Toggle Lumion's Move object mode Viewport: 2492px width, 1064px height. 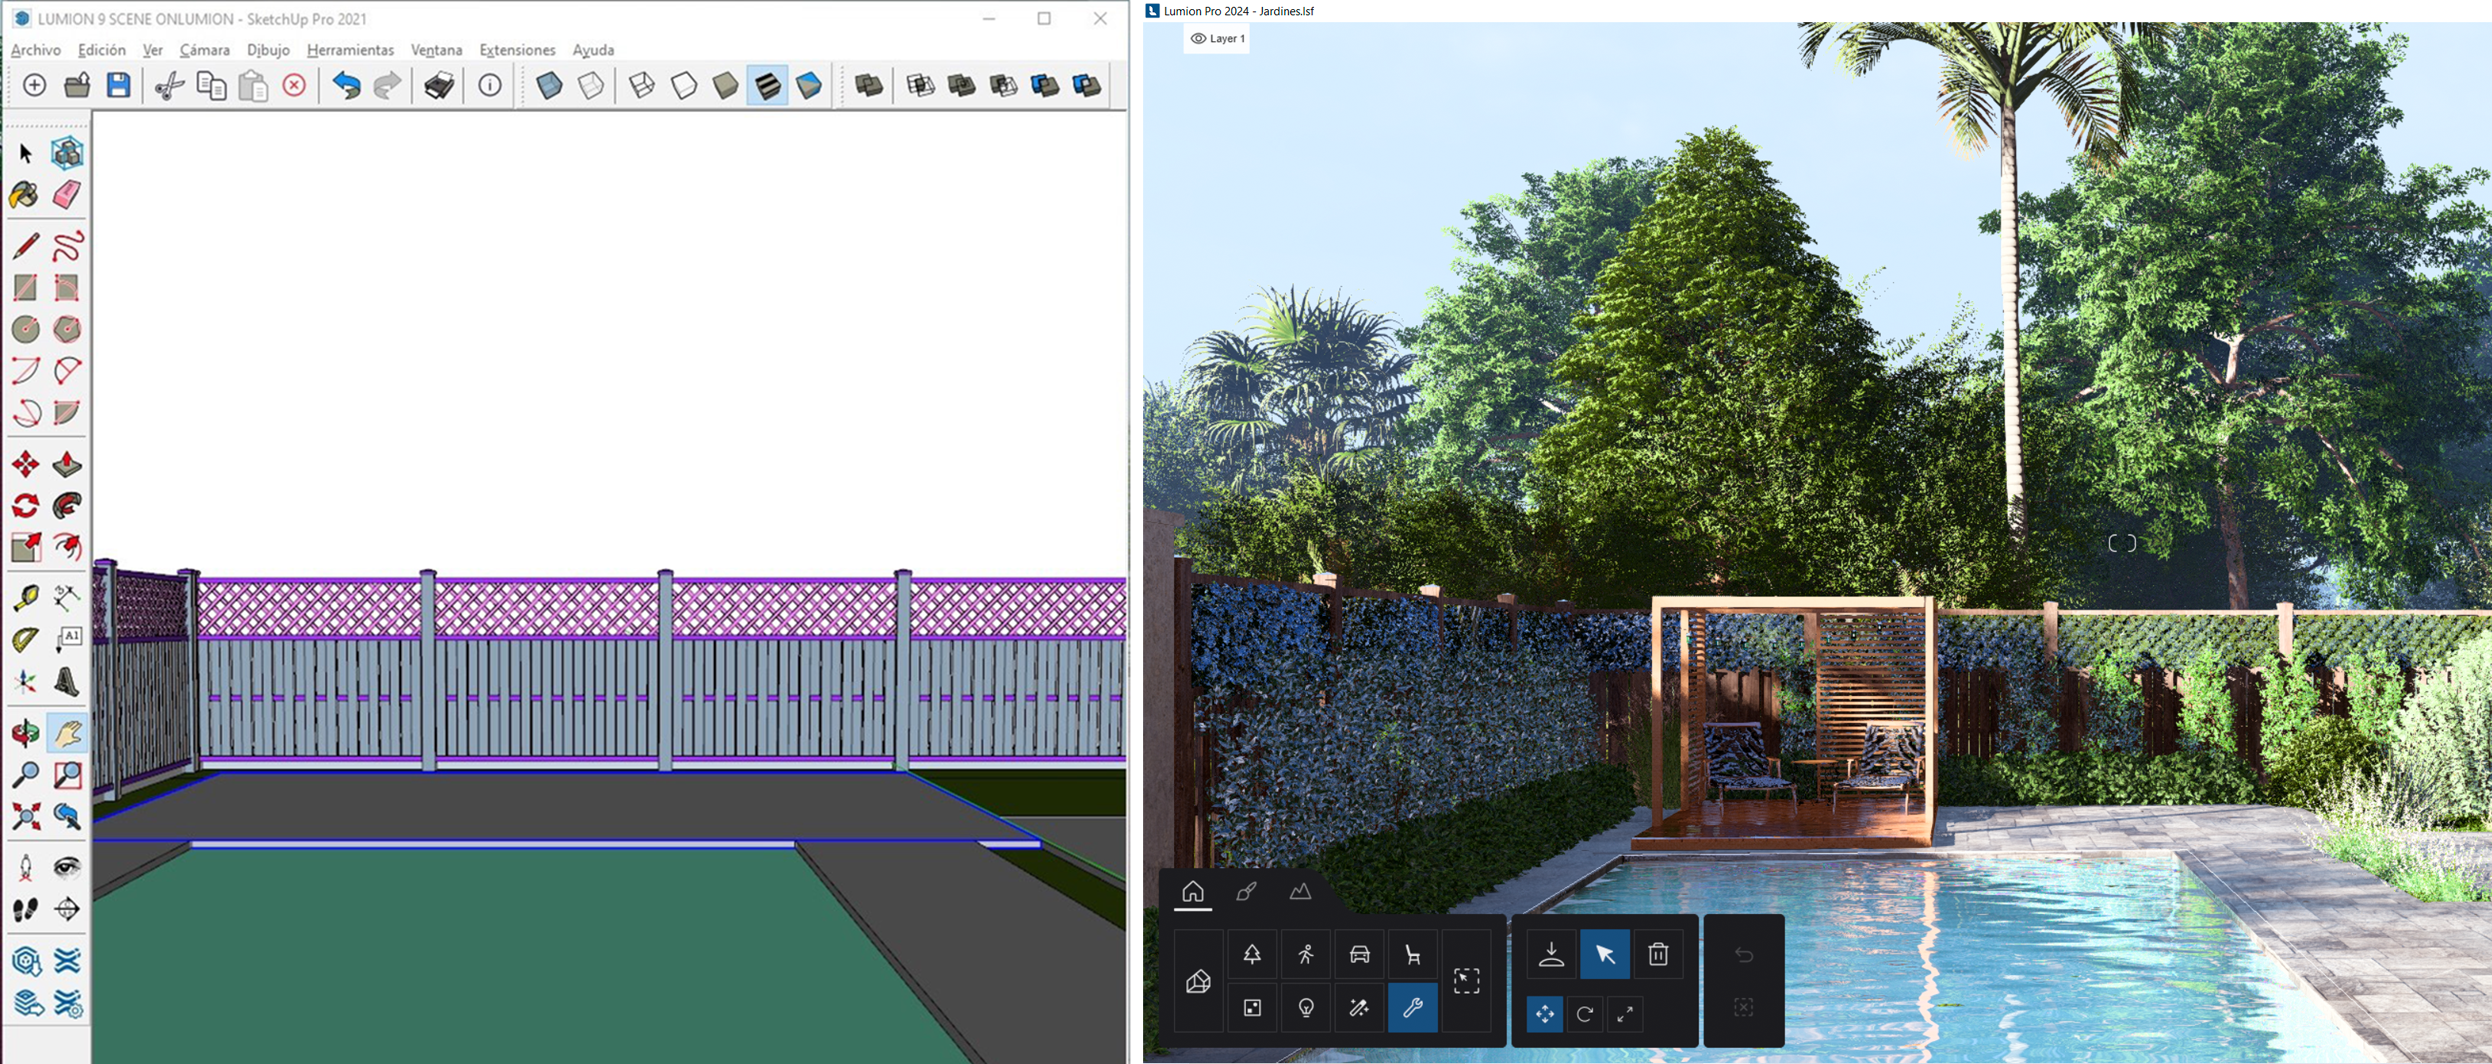point(1544,1013)
